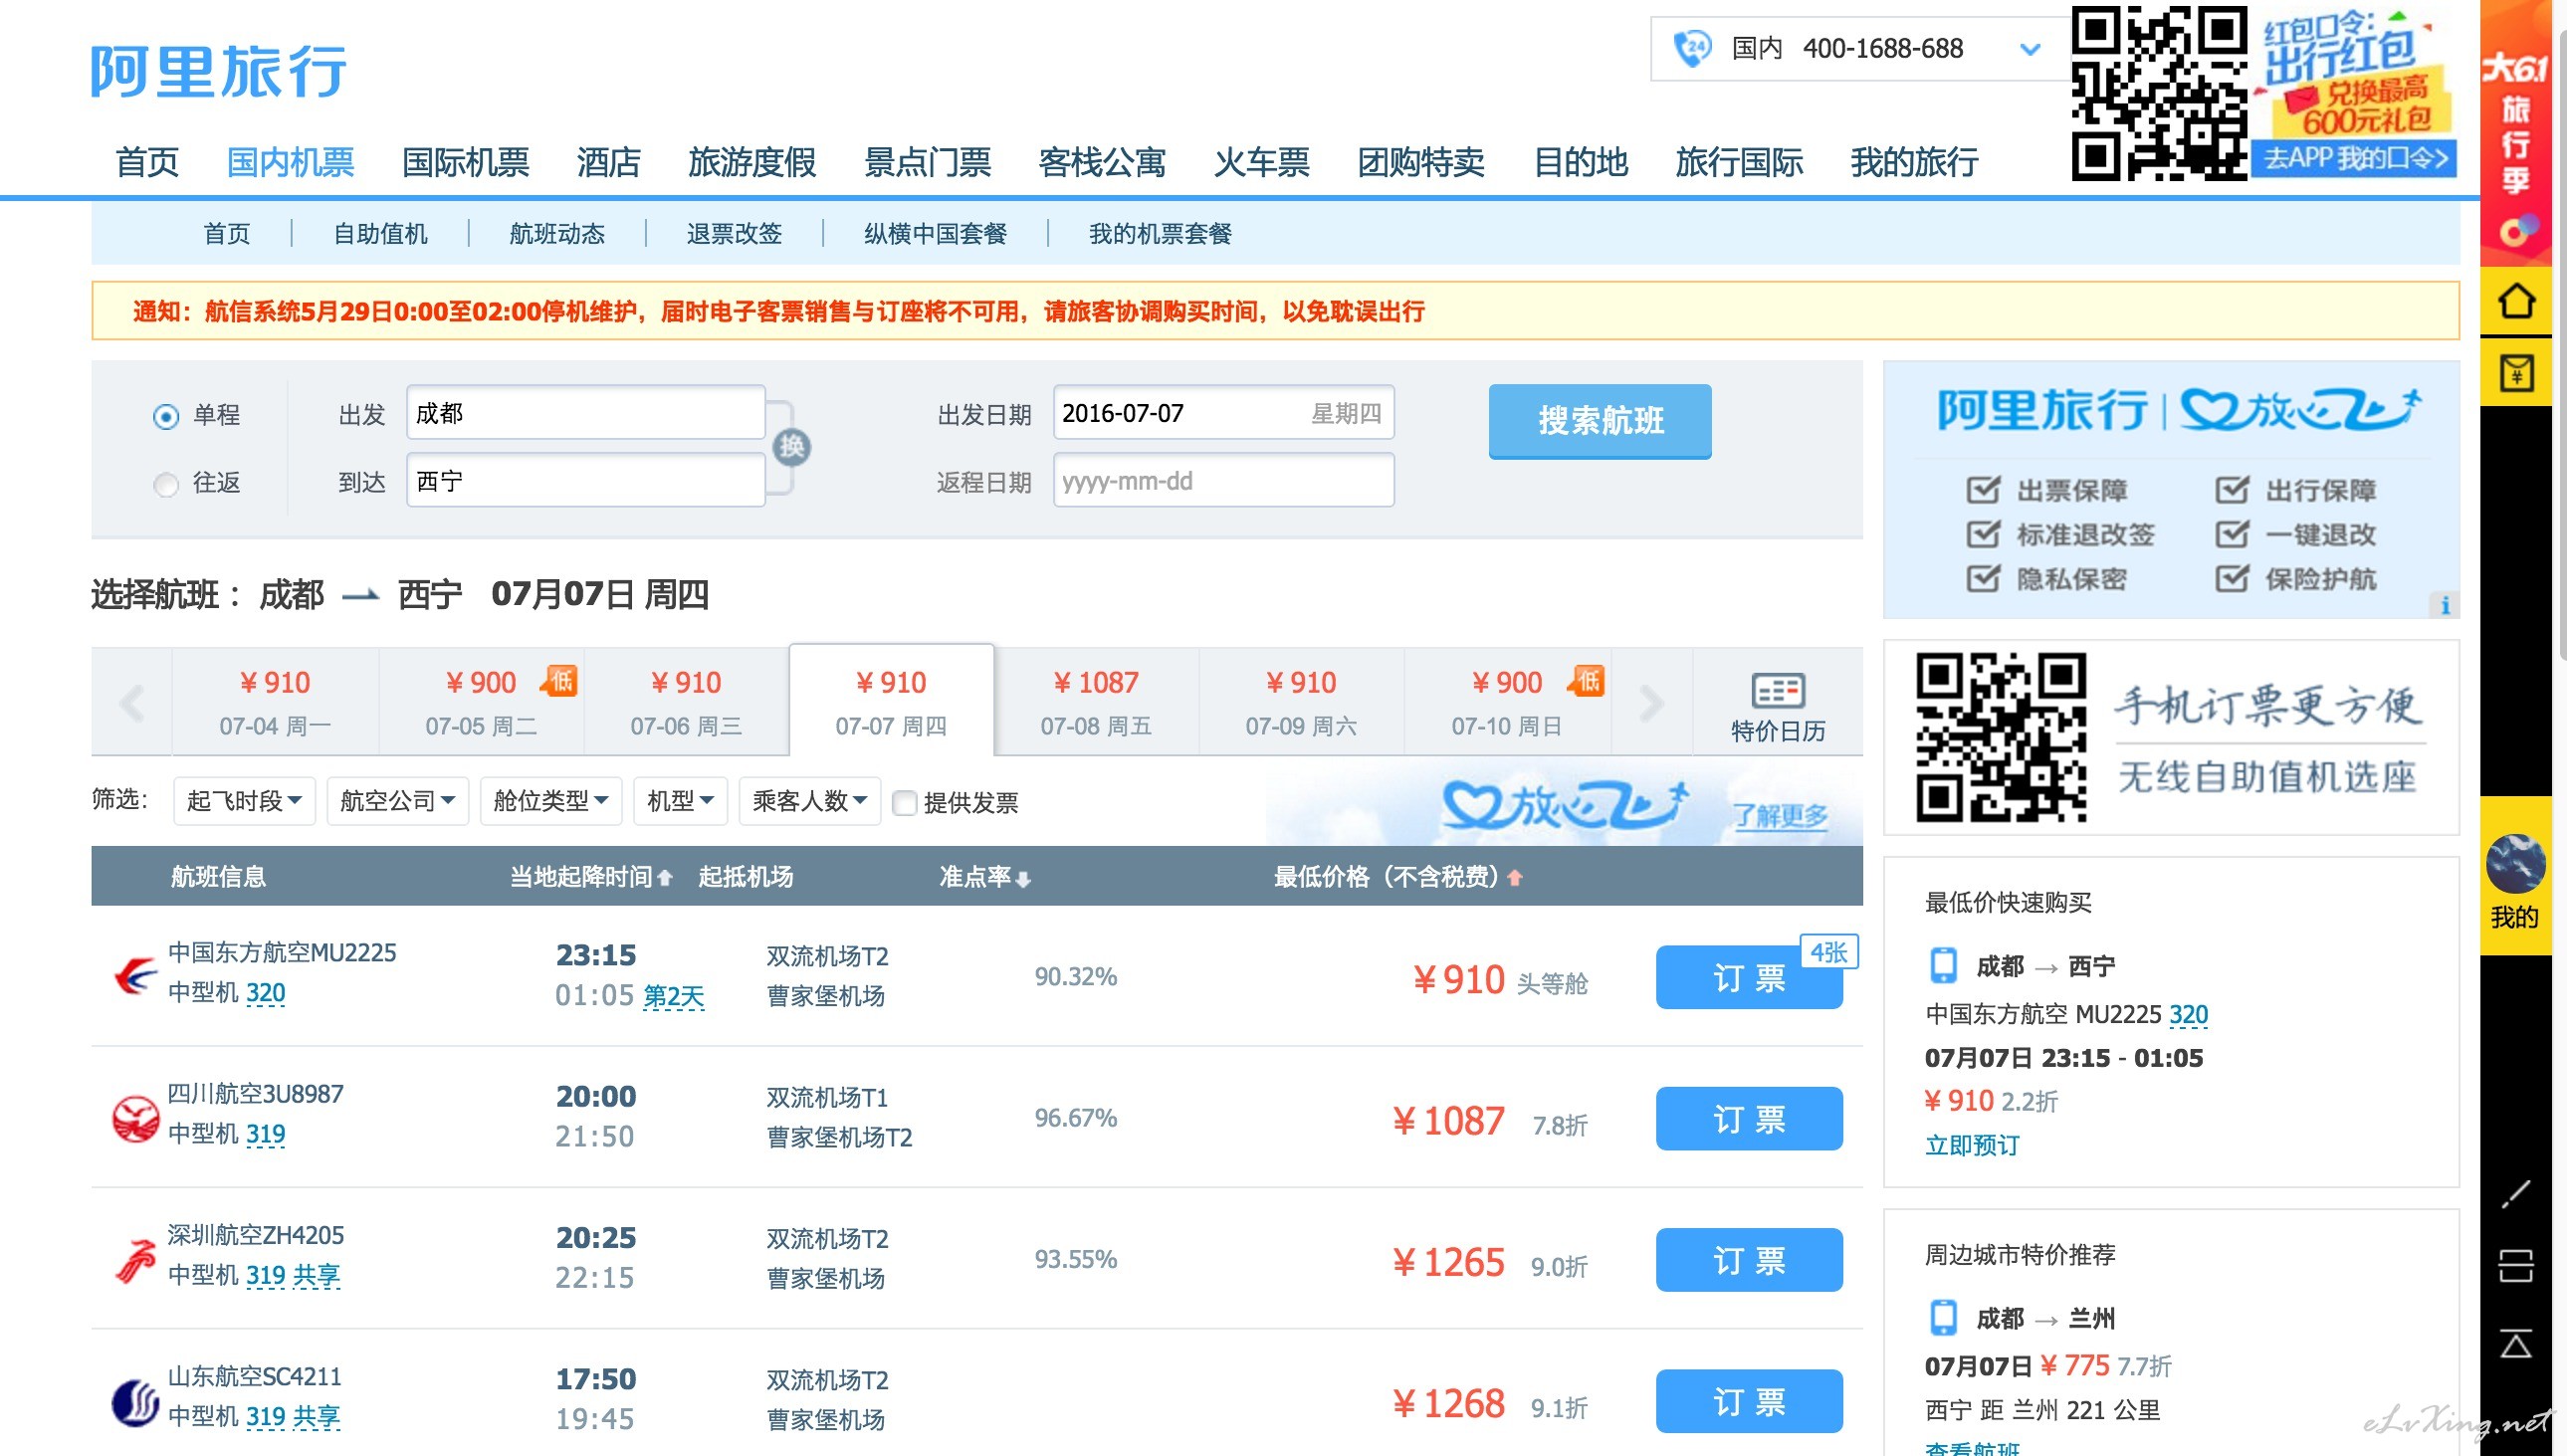Show previous dates with left arrow
The width and height of the screenshot is (2567, 1456).
pos(132,702)
